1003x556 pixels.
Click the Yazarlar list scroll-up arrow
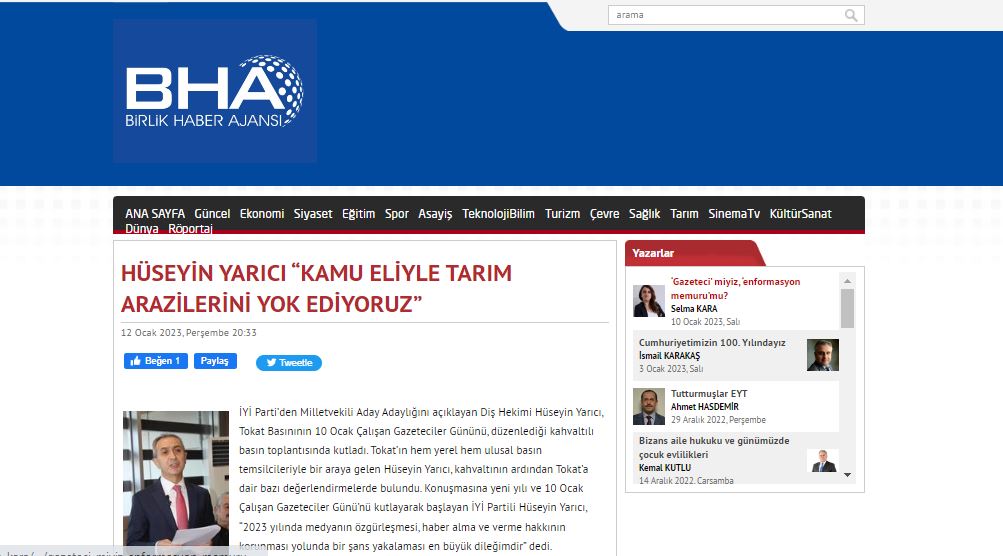point(847,281)
